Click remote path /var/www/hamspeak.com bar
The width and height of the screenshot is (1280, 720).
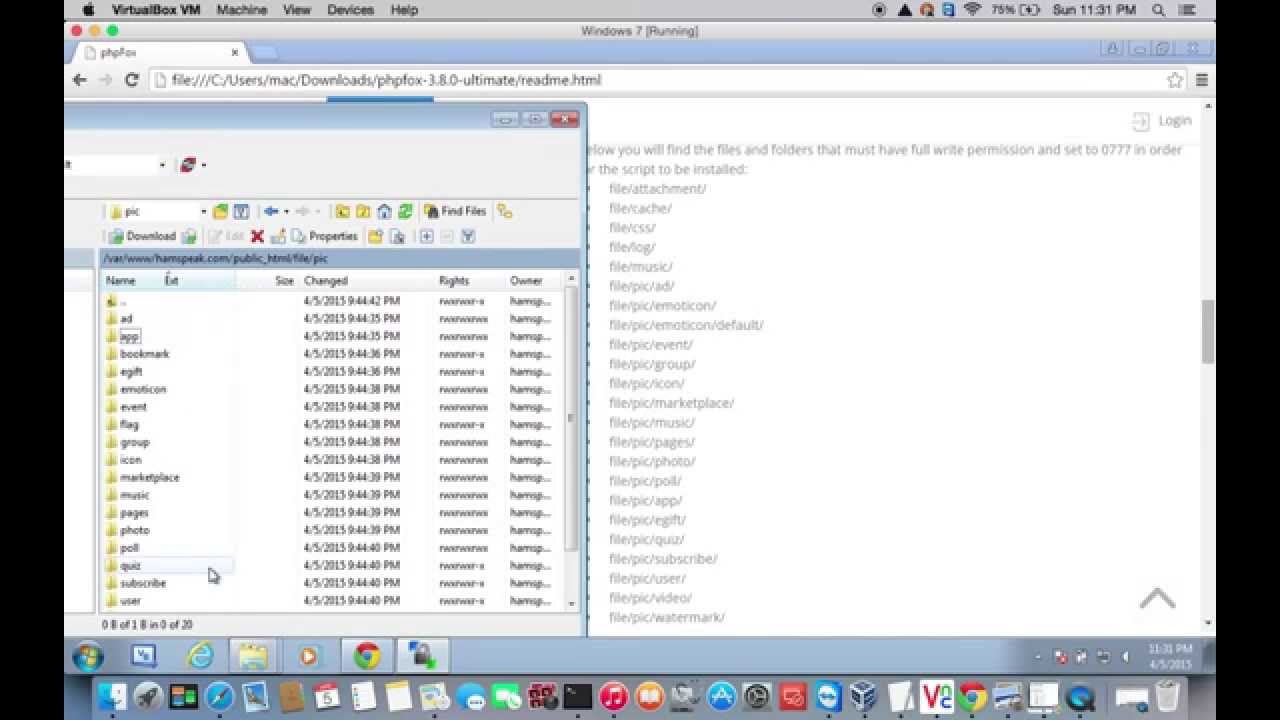338,258
